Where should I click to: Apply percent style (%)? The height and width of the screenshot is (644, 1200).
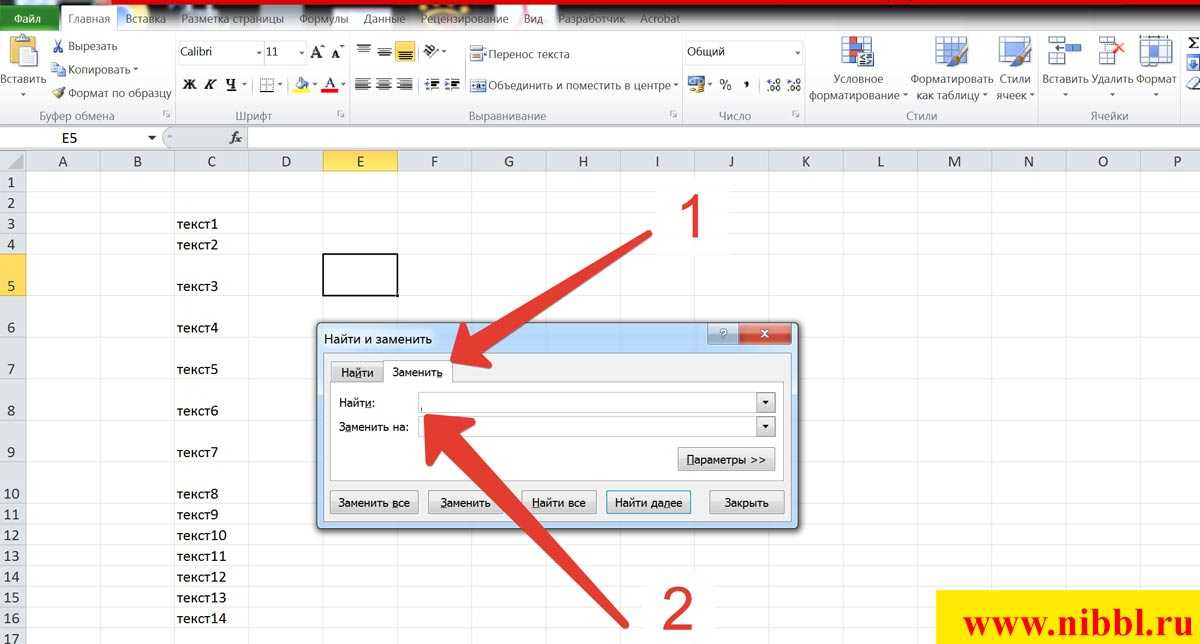726,85
